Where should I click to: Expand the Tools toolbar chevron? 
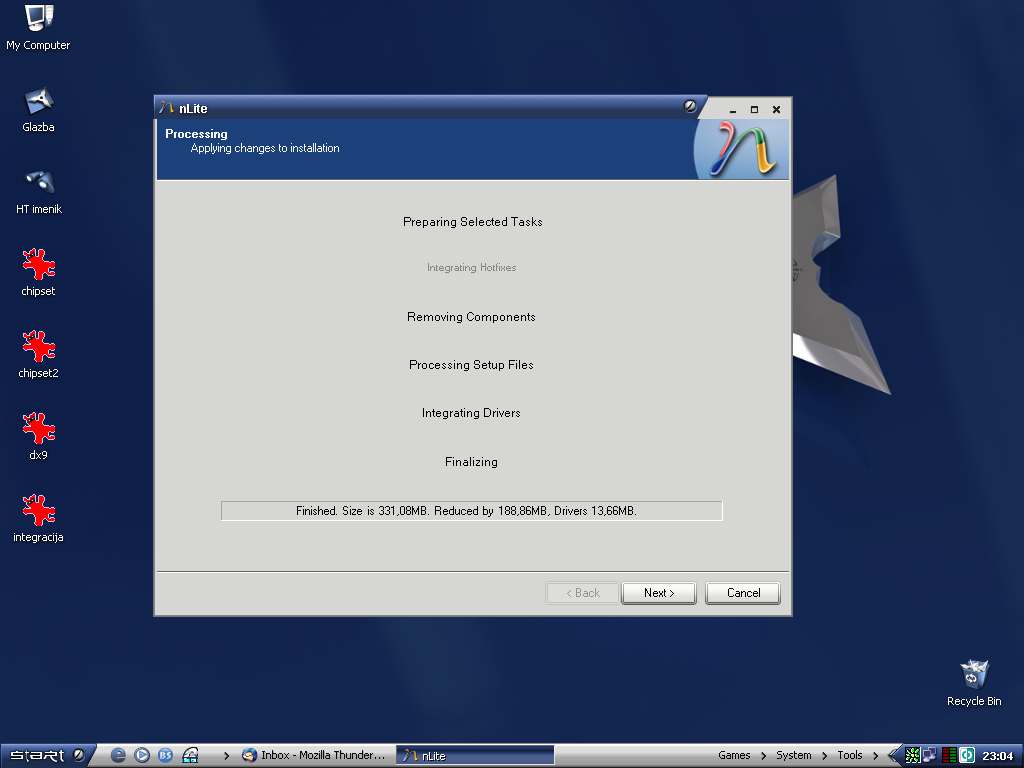tap(876, 755)
